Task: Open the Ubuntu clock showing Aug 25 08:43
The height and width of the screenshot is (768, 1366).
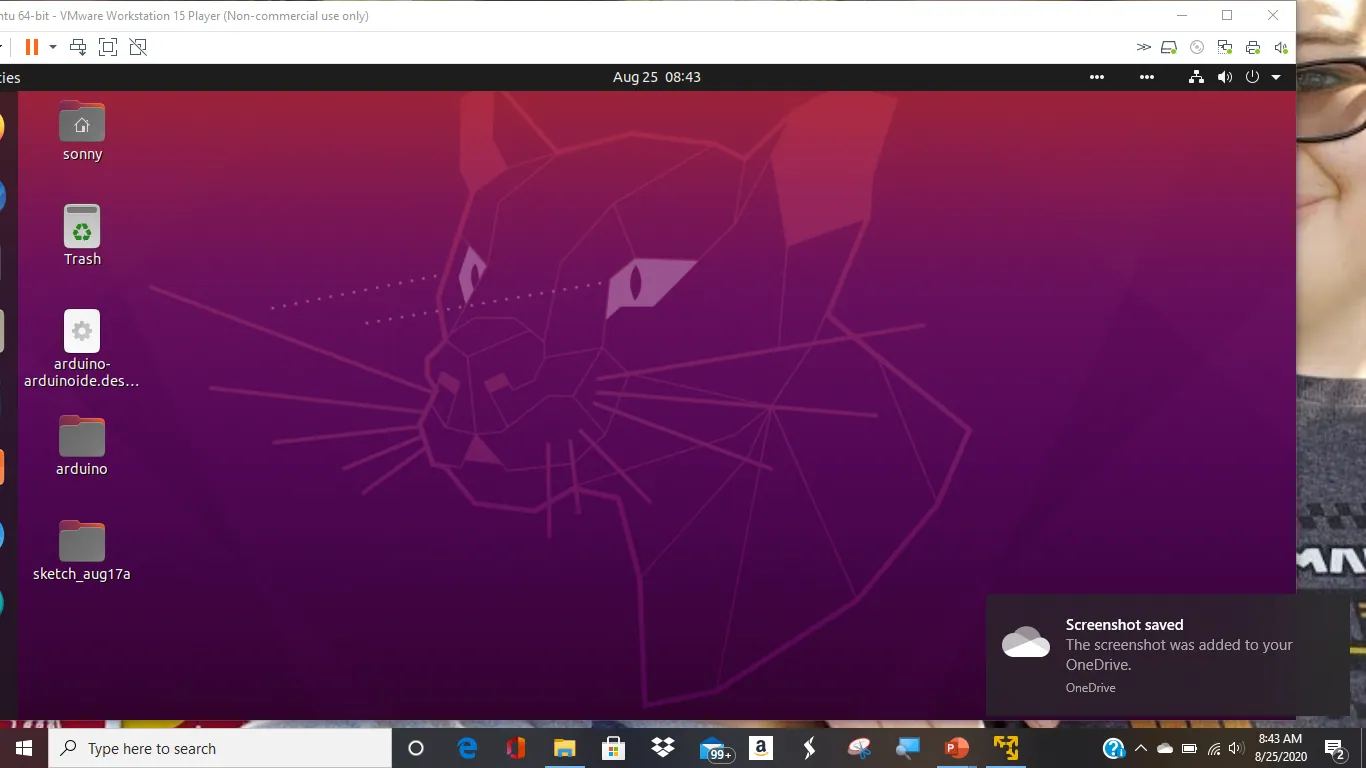Action: [656, 77]
